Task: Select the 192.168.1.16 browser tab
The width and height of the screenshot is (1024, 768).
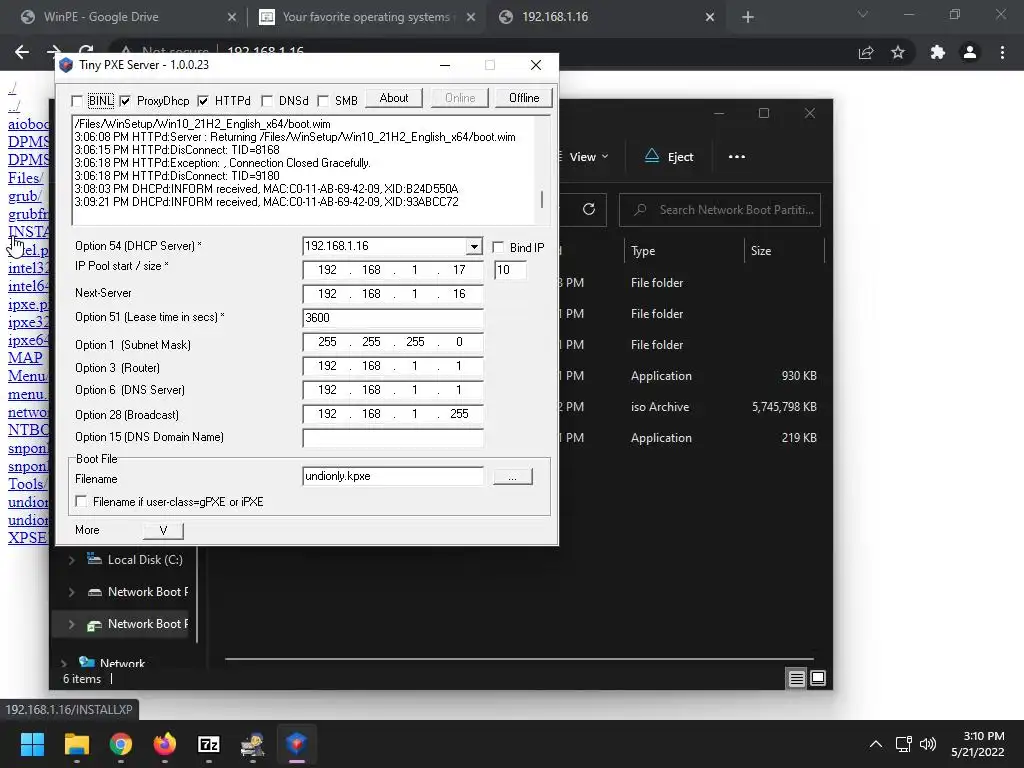Action: (x=555, y=17)
